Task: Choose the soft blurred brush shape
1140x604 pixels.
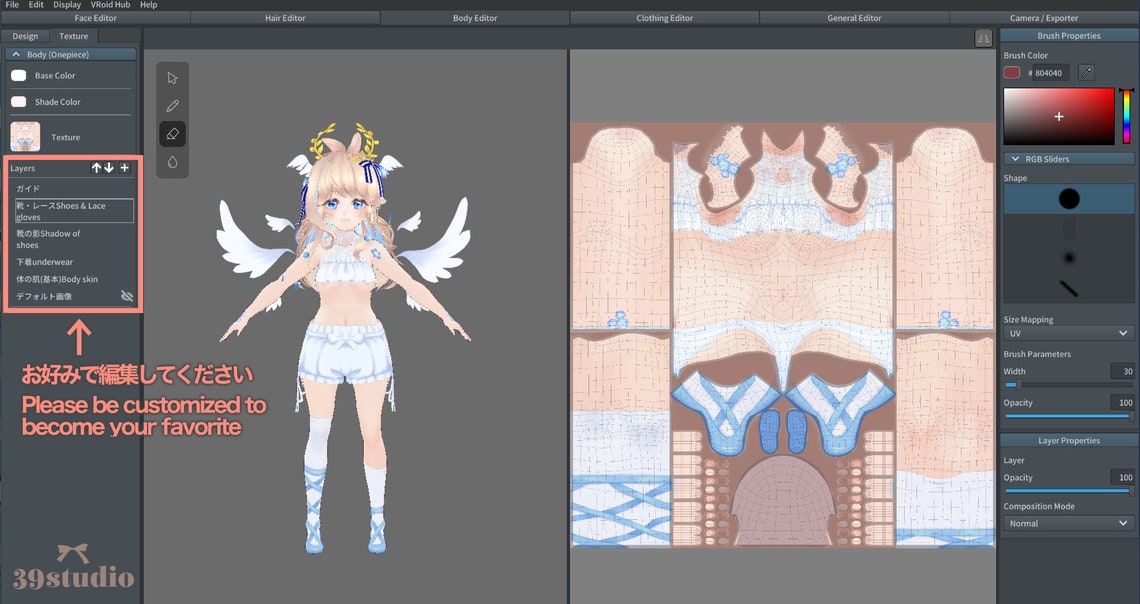Action: click(x=1069, y=258)
